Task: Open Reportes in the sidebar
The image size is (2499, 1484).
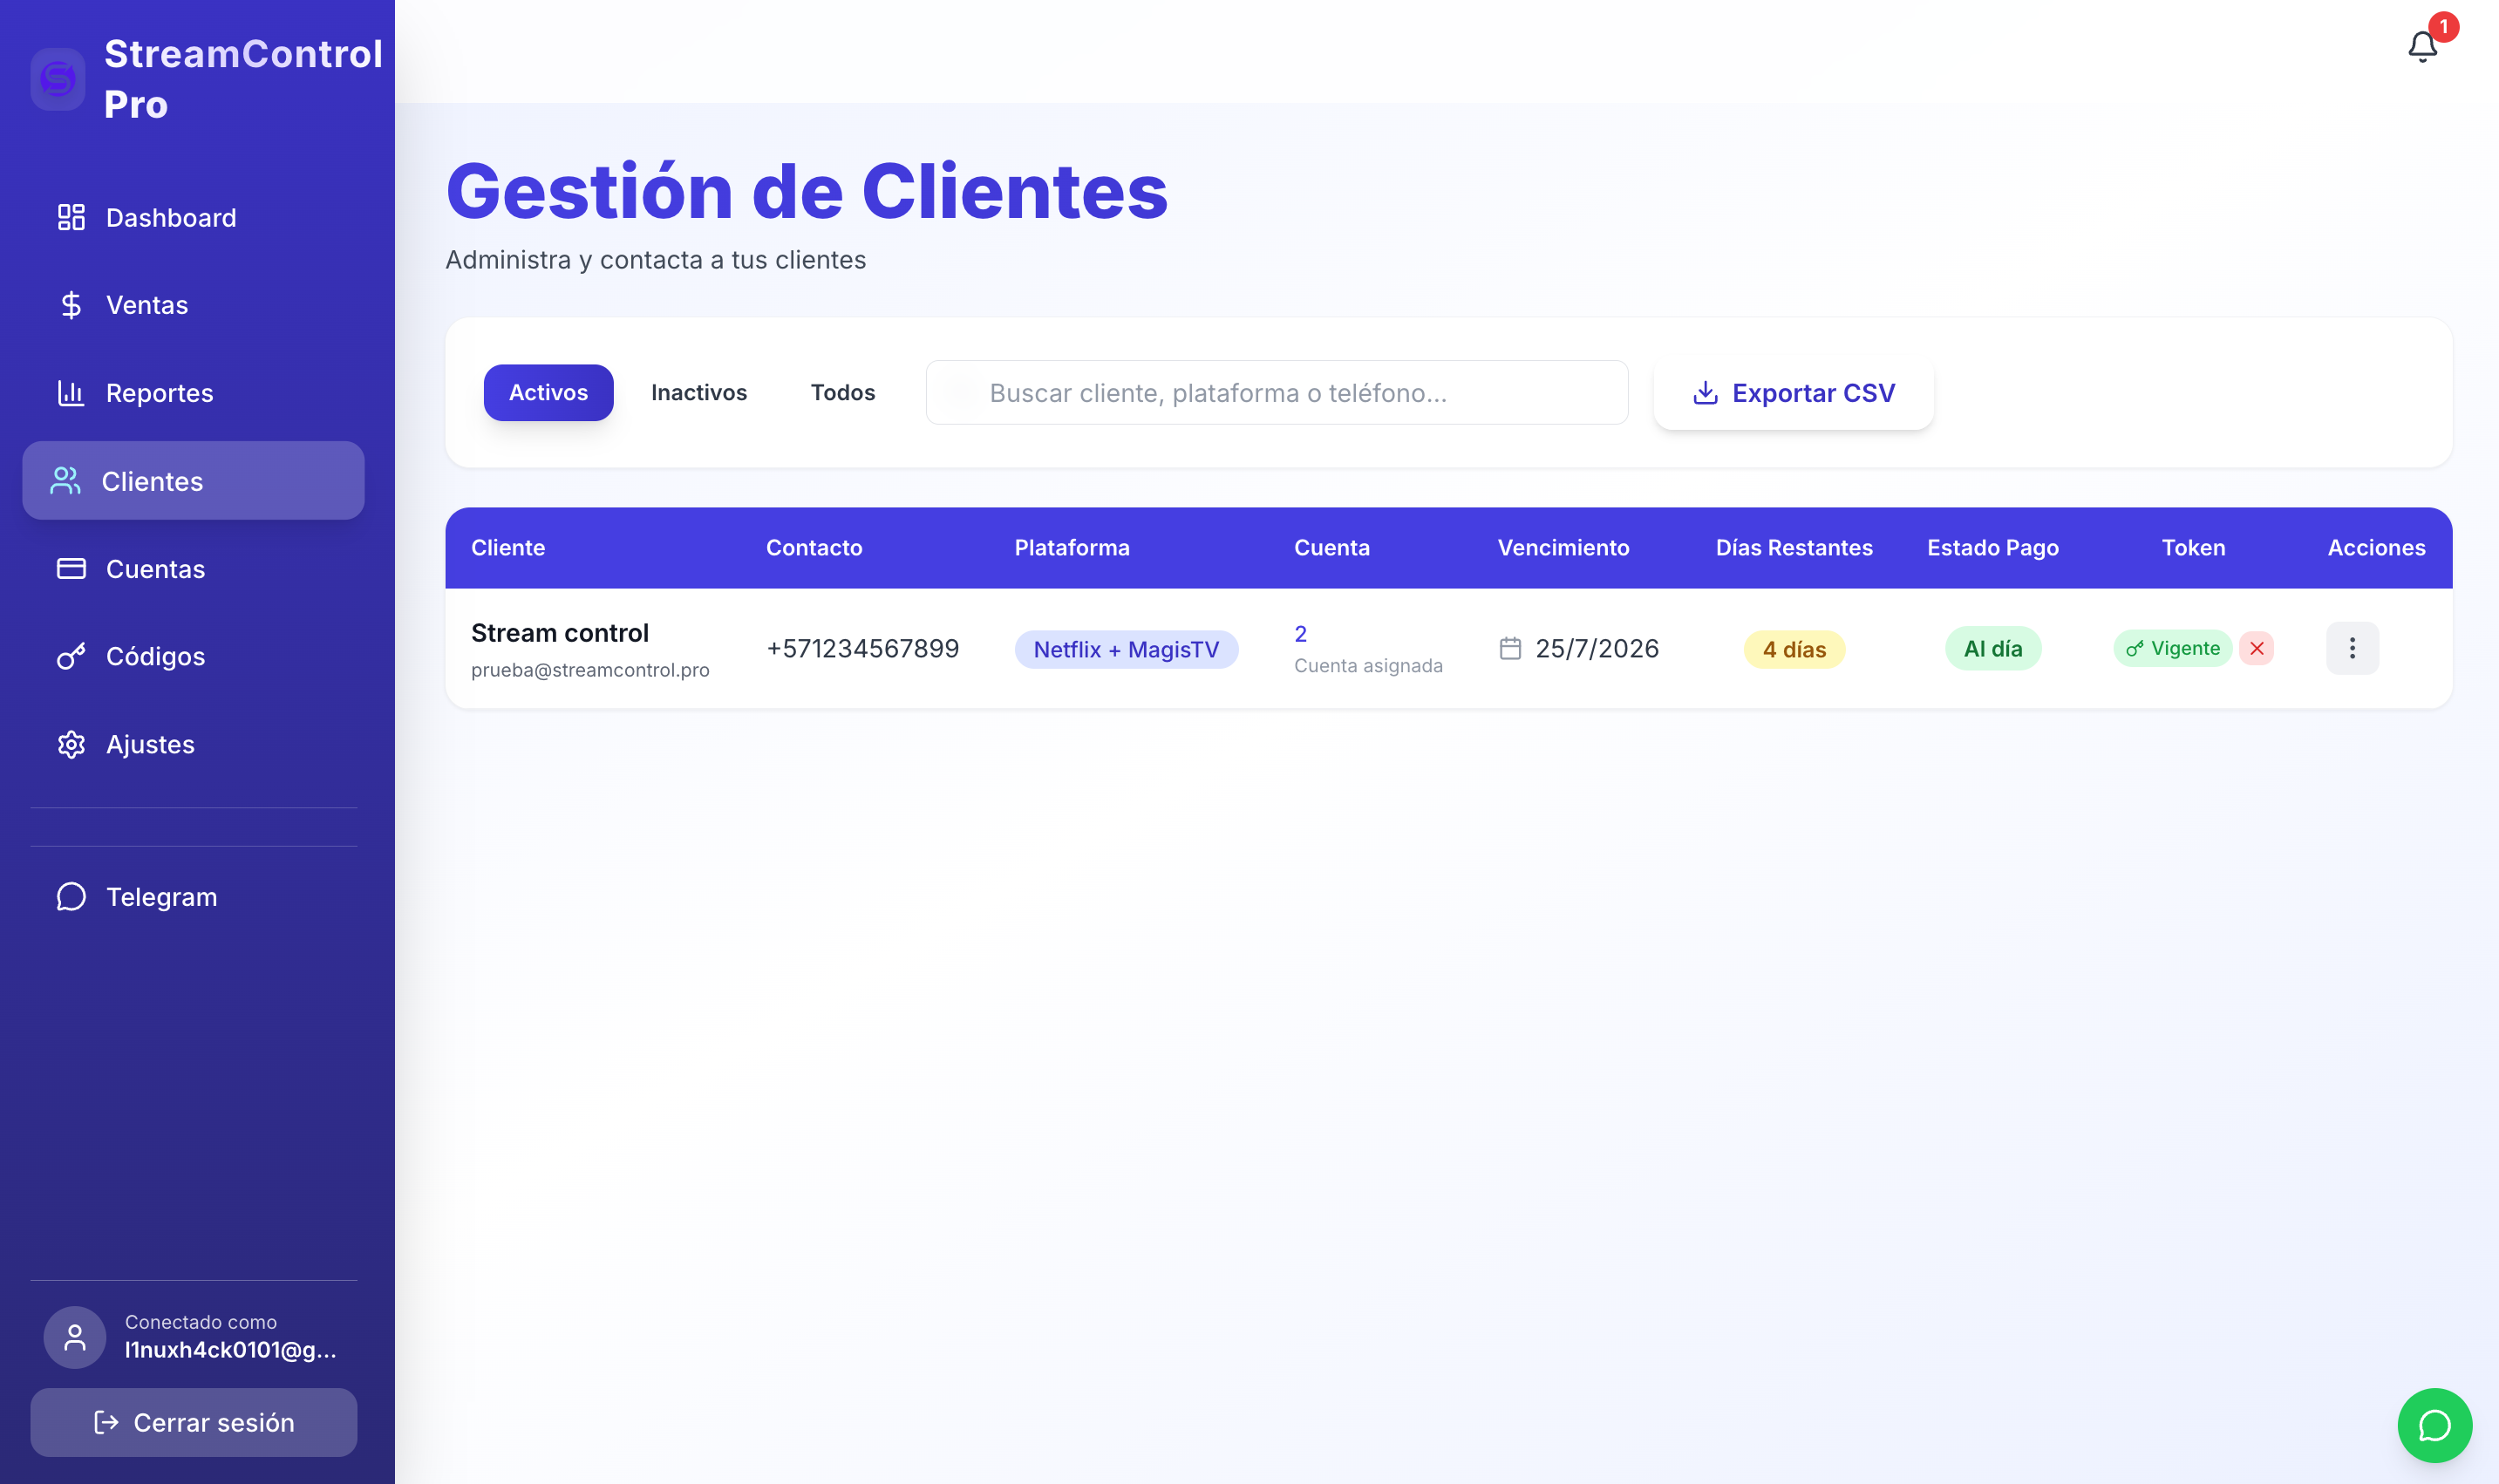Action: pos(193,393)
